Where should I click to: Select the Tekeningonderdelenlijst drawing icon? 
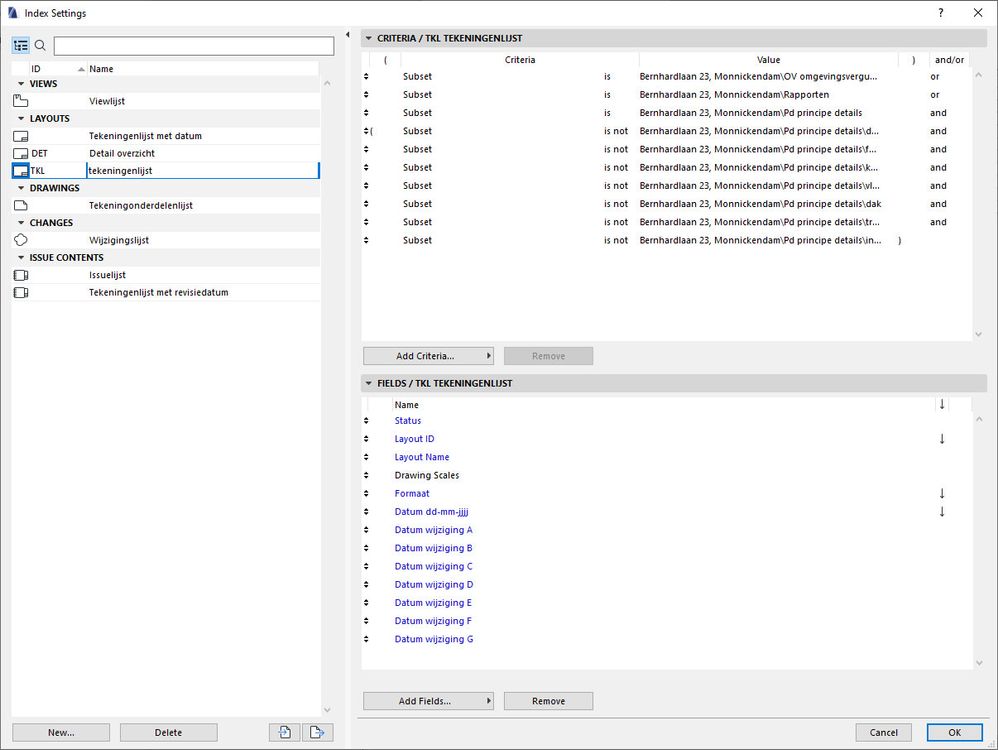click(x=20, y=205)
